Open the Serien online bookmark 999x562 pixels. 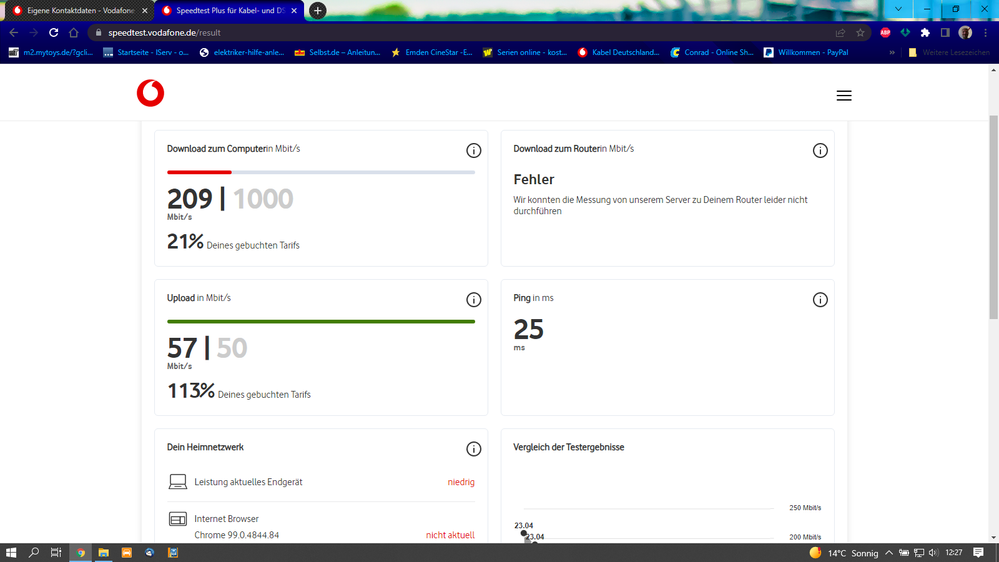[x=525, y=52]
